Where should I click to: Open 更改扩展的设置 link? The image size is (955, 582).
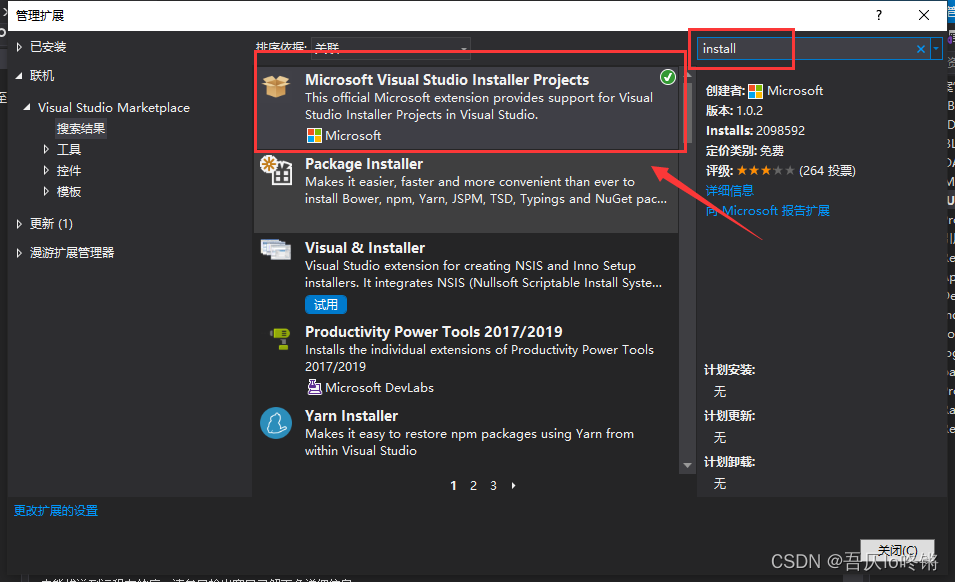pos(56,511)
